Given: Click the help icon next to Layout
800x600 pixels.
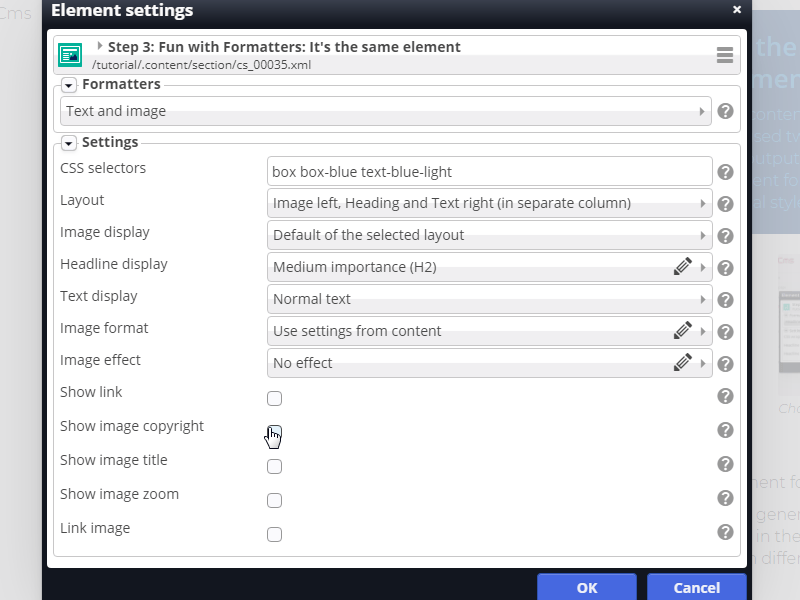Looking at the screenshot, I should click(x=725, y=203).
